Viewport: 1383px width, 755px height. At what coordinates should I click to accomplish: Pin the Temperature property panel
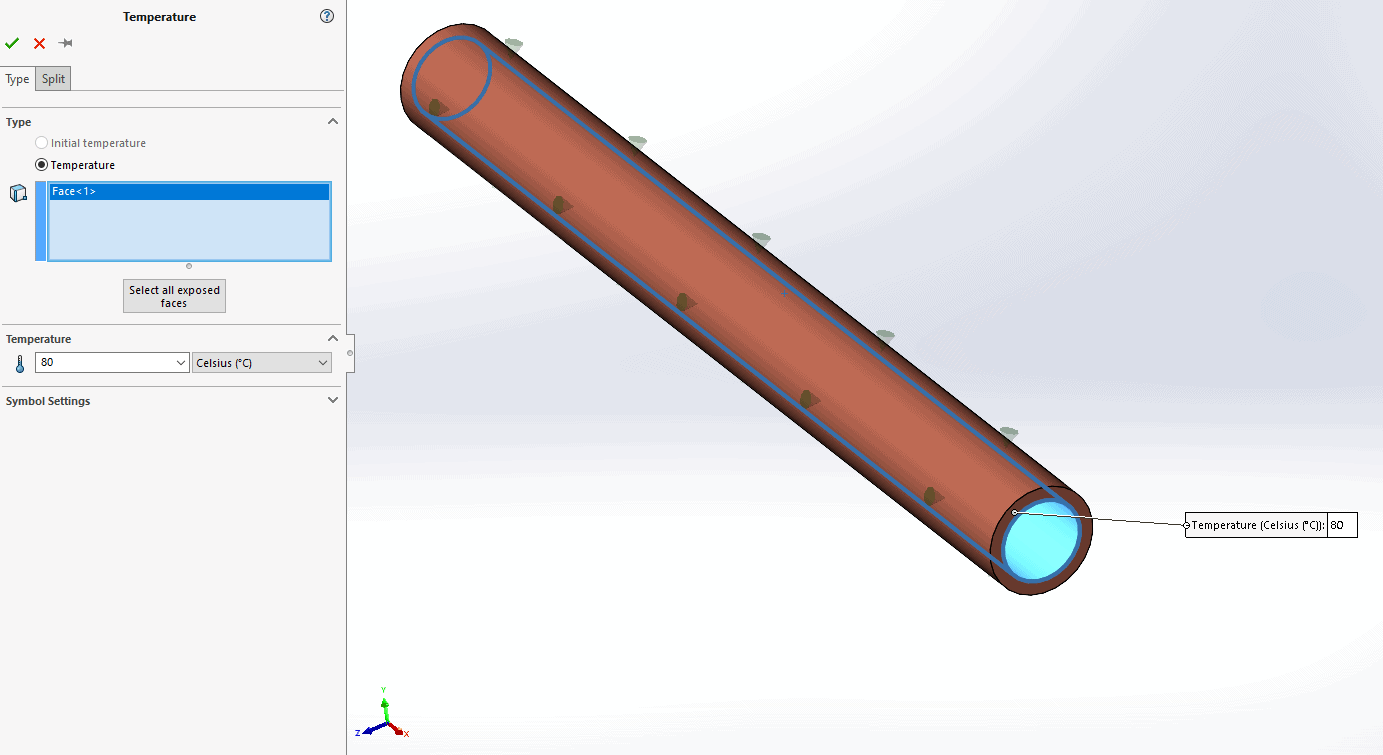click(66, 43)
